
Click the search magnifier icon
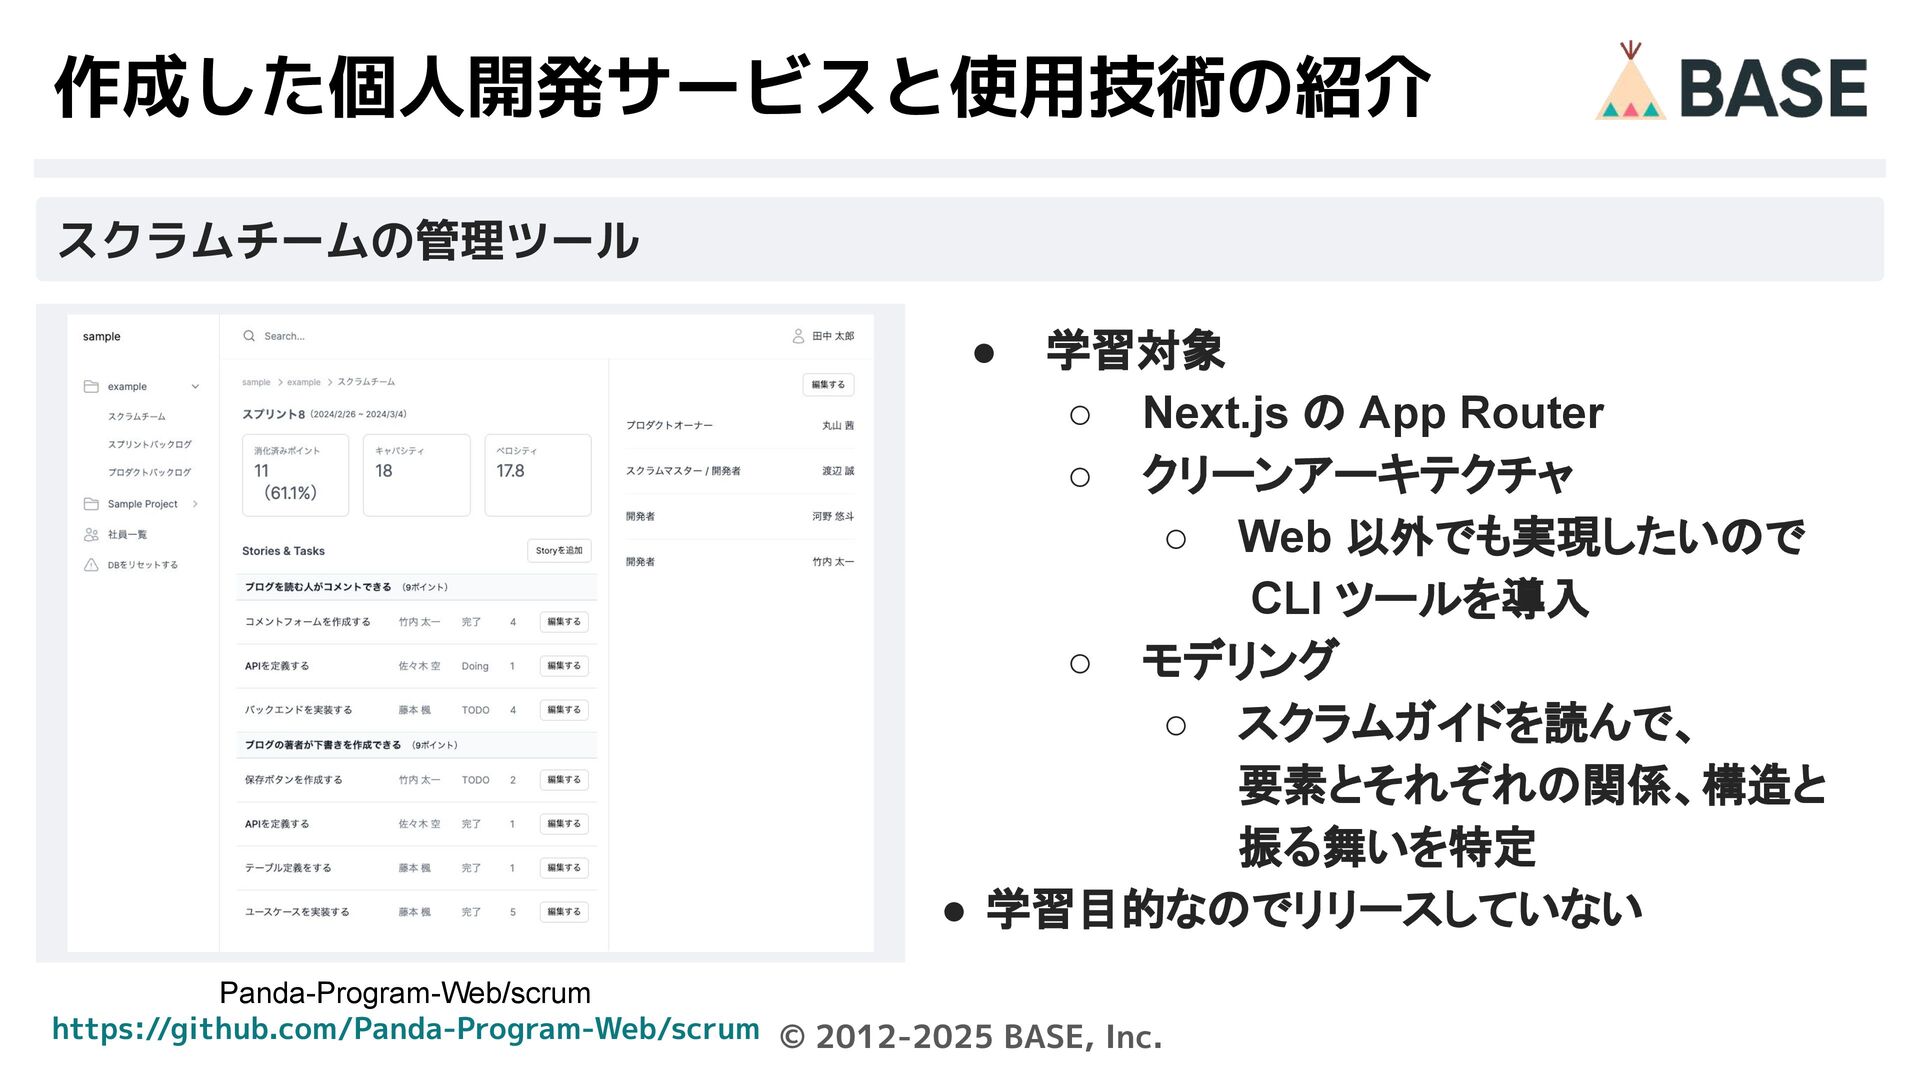pos(249,336)
